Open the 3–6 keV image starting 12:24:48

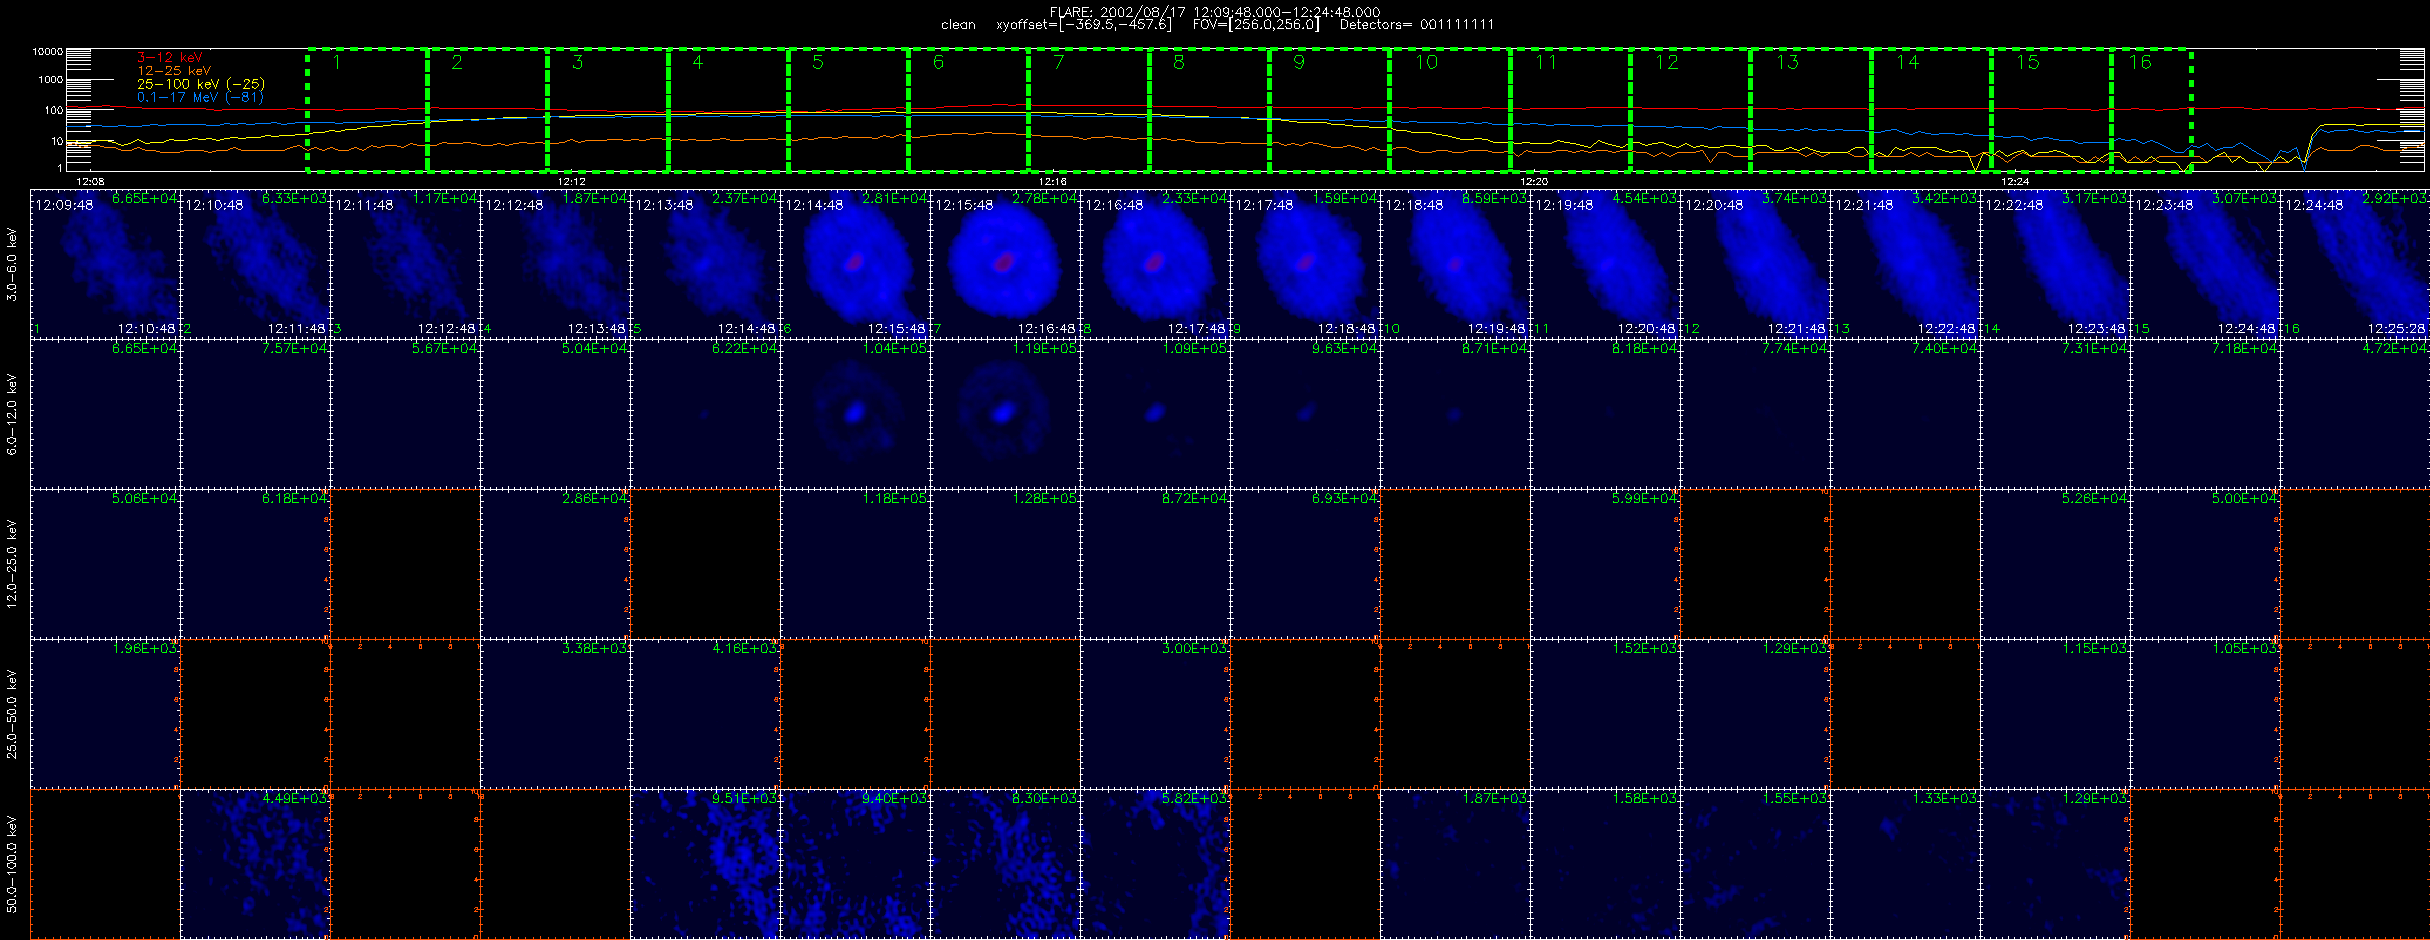(x=2355, y=264)
